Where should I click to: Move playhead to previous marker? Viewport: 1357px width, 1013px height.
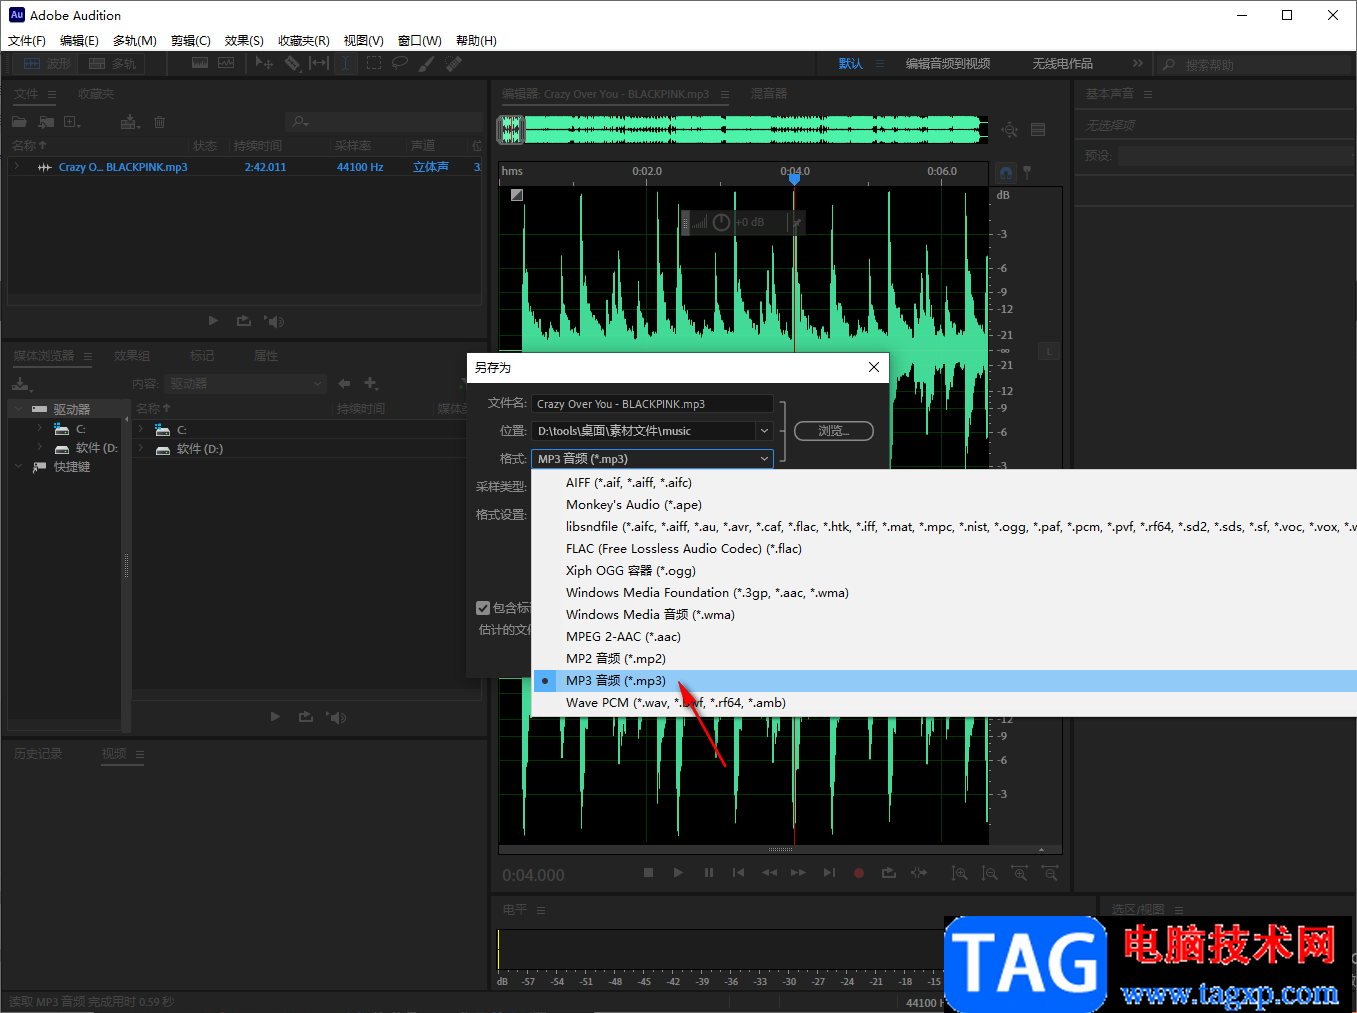coord(738,873)
